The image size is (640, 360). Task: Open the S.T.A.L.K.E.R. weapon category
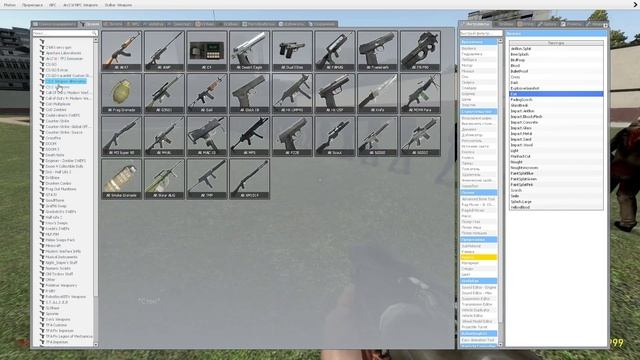point(57,302)
